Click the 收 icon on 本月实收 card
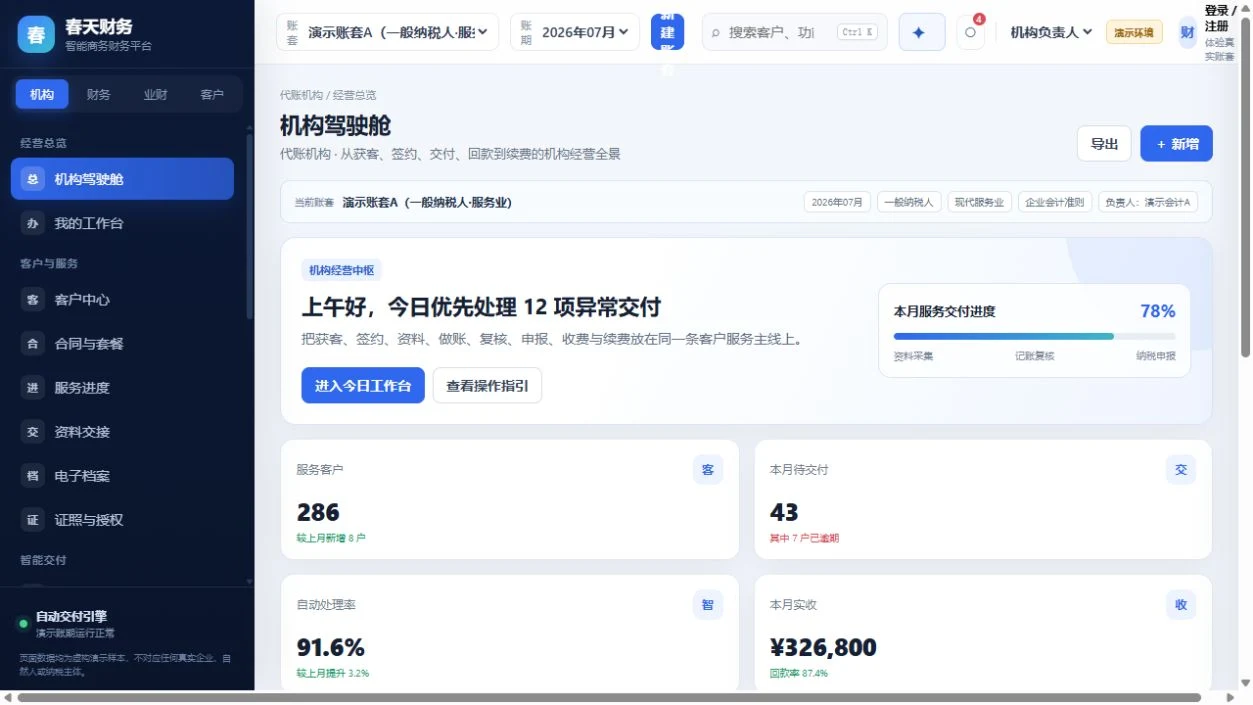1253x705 pixels. (1181, 604)
